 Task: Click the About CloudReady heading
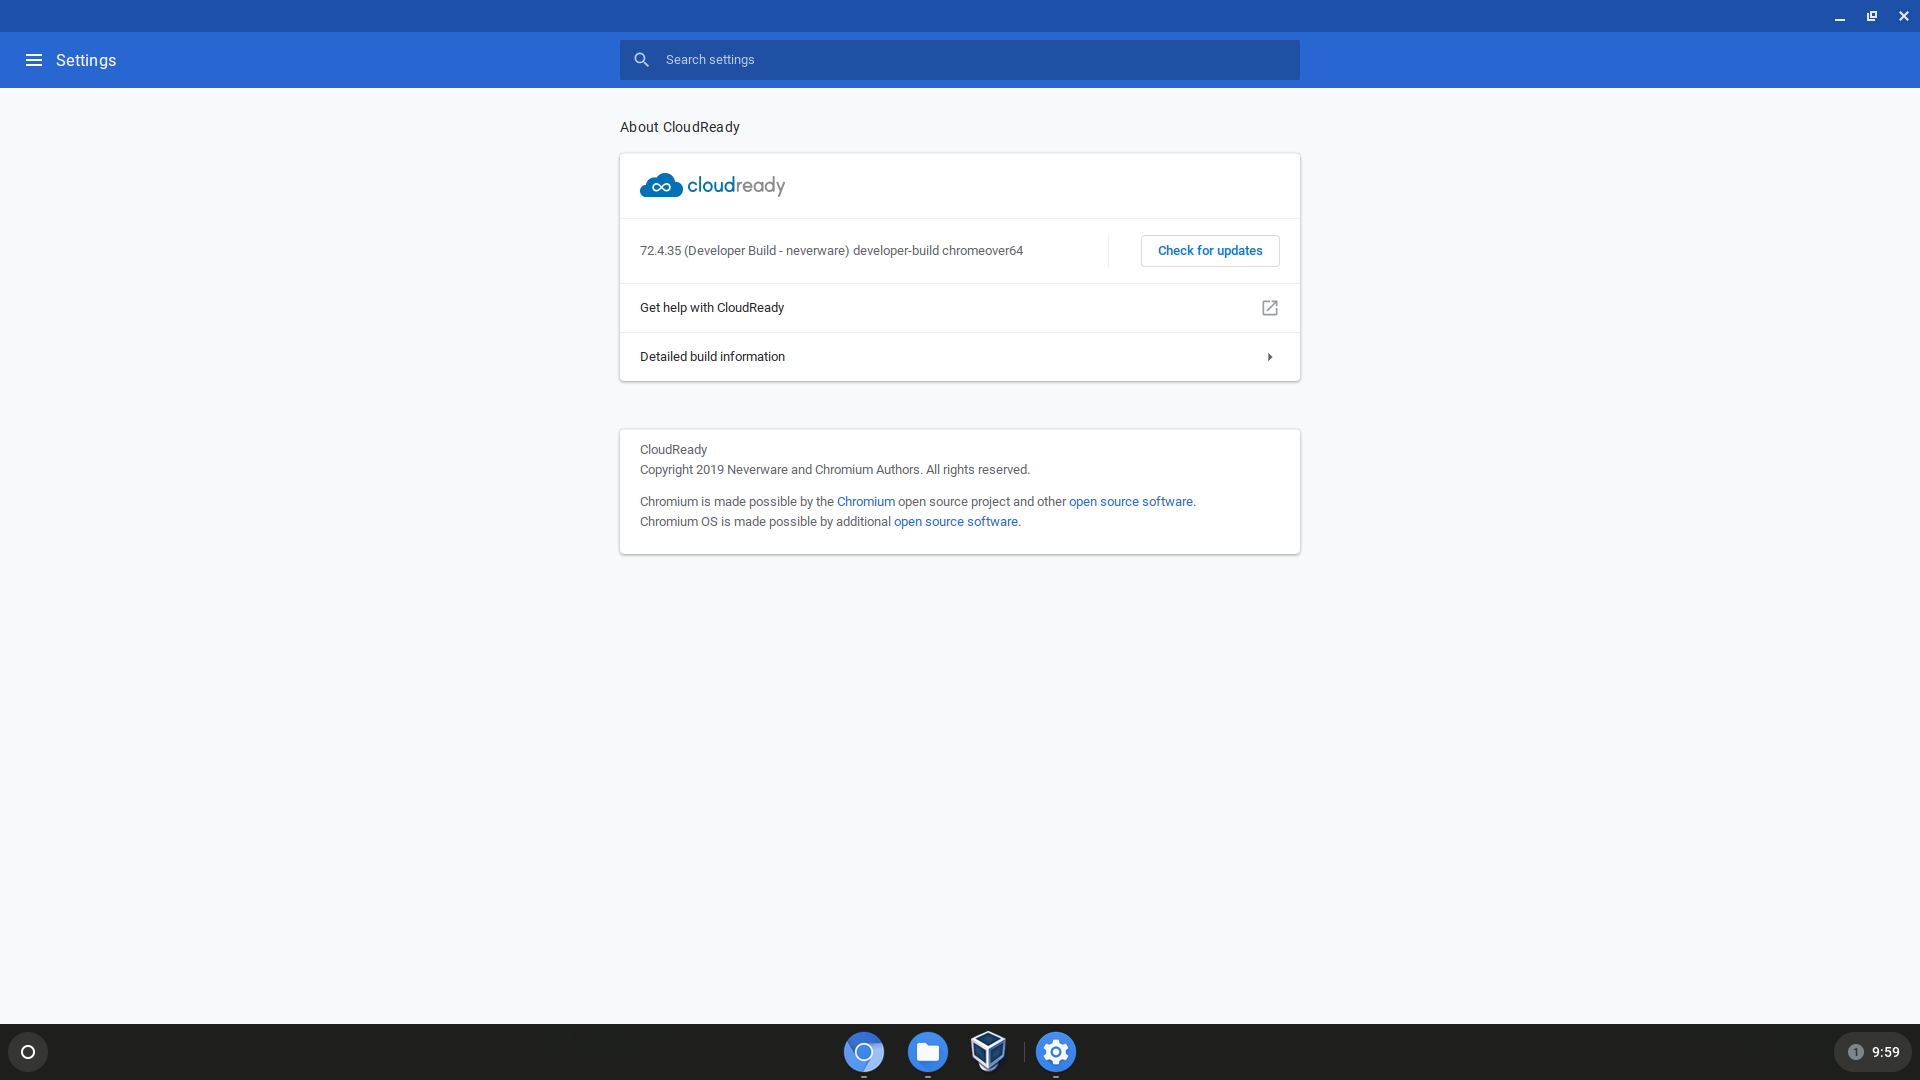(680, 127)
